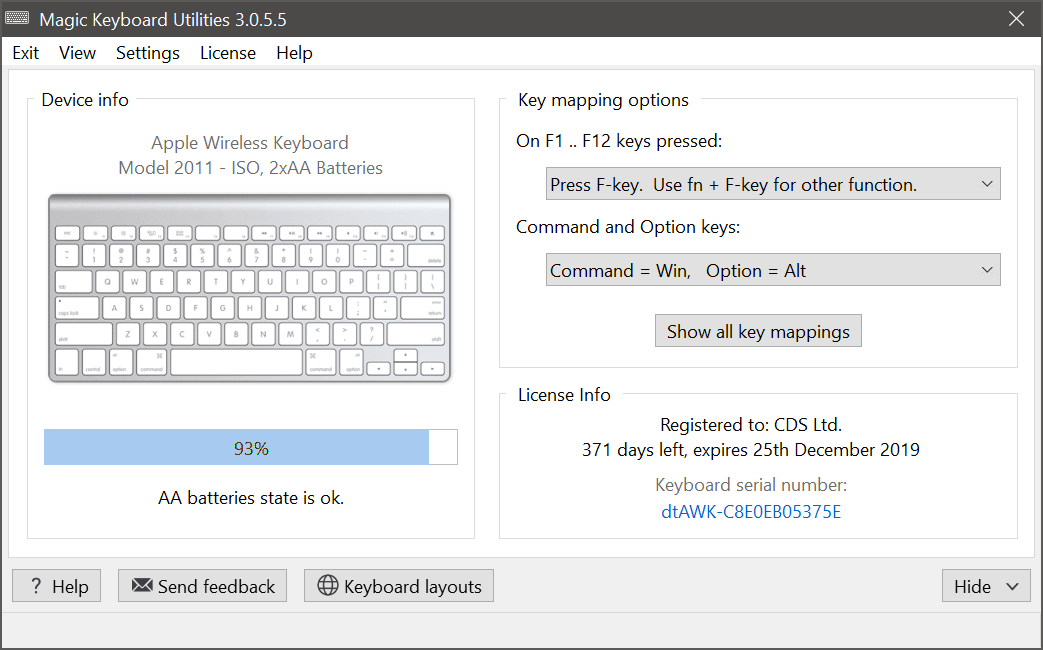The image size is (1043, 650).
Task: Click the Send feedback button
Action: [x=202, y=585]
